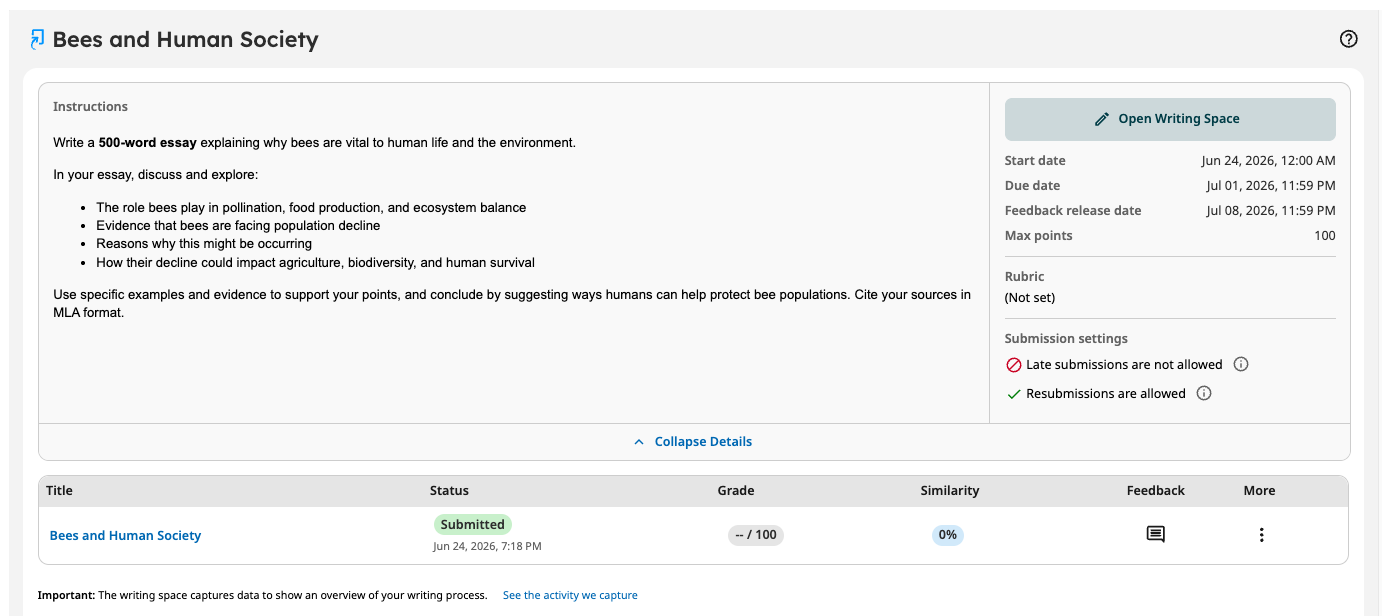Click bullet Evidence that bees are facing decline
1382x616 pixels.
click(238, 226)
